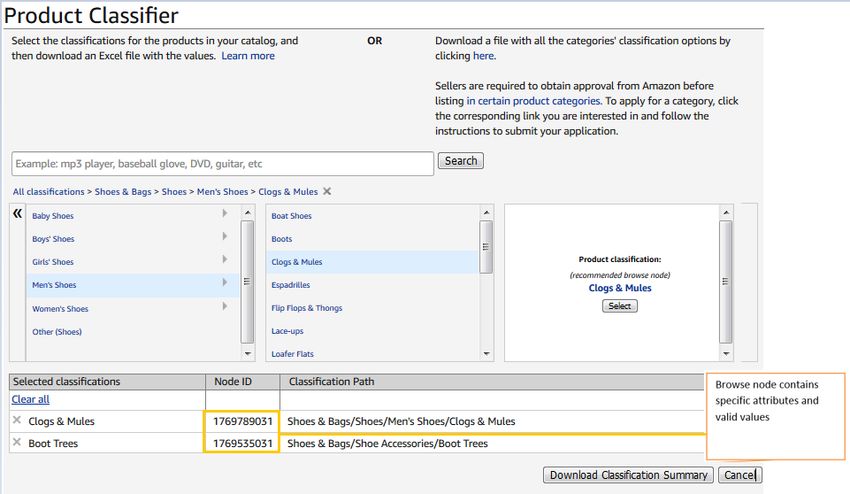Viewport: 850px width, 494px height.
Task: Click the Cancel button
Action: pos(740,475)
